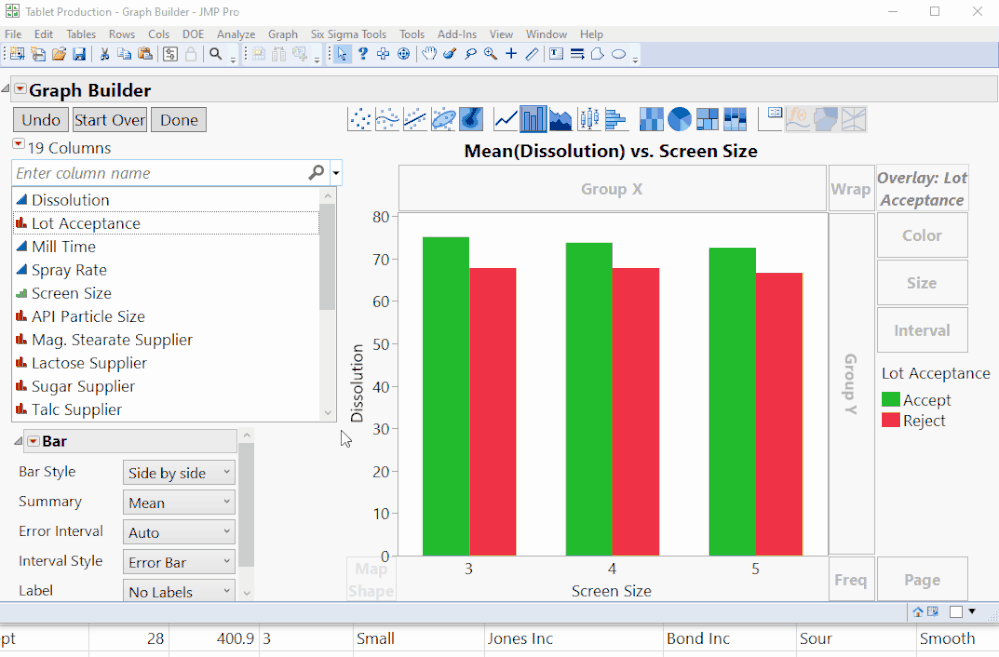This screenshot has height=657, width=999.
Task: Select the Bar chart element icon
Action: (x=532, y=119)
